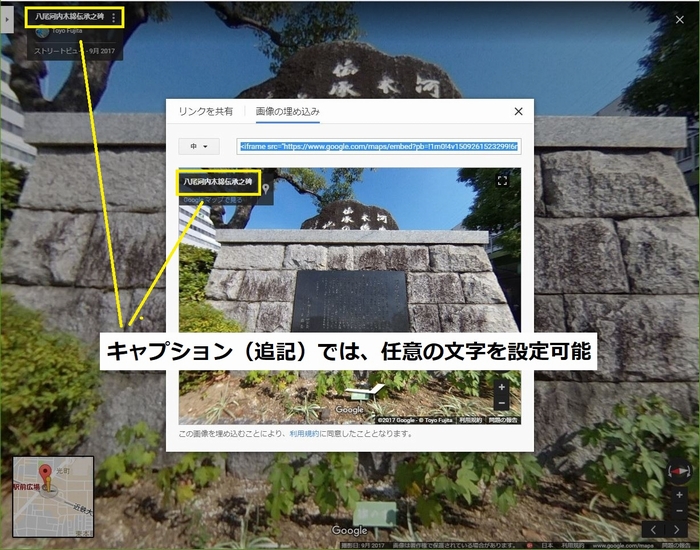Switch to the リンクを共有 tab
This screenshot has height=550, width=700.
coord(205,112)
